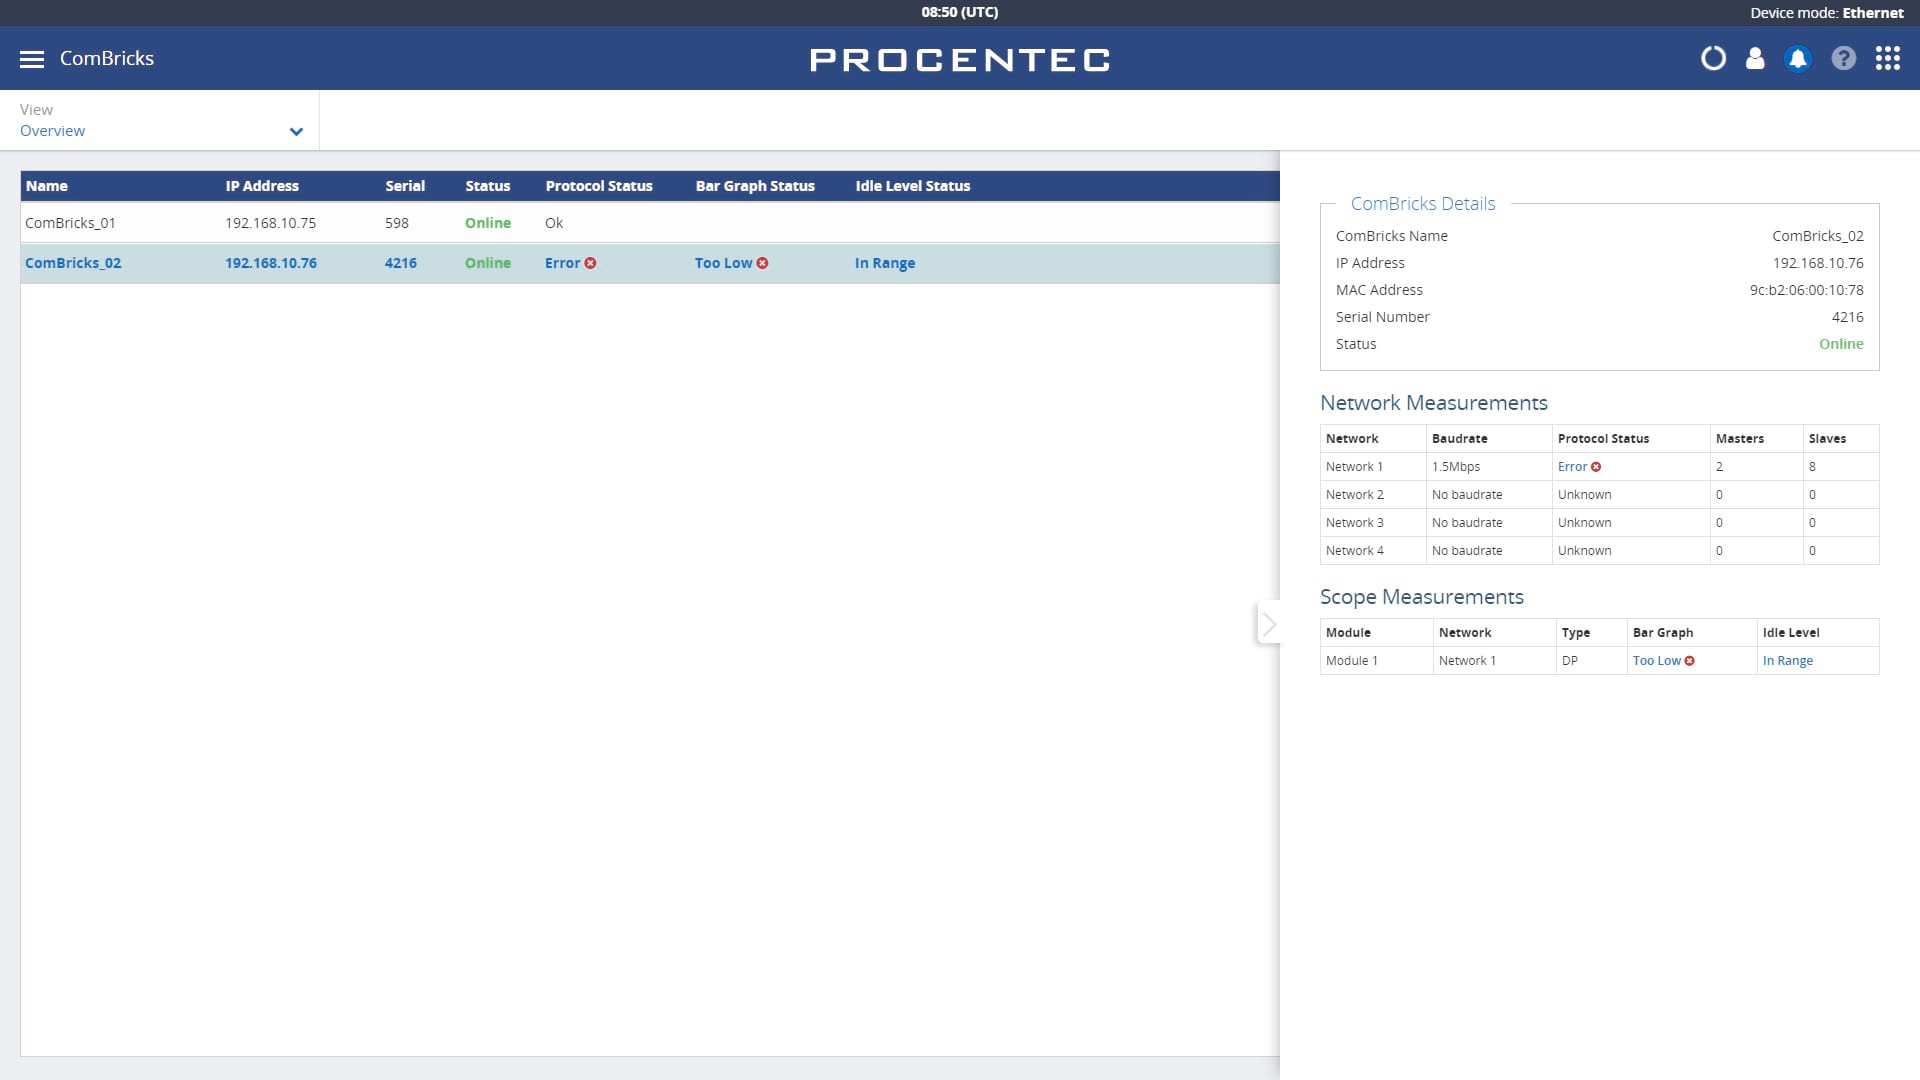Click the Online status in ComBricks Details
The image size is (1920, 1080).
coord(1841,344)
